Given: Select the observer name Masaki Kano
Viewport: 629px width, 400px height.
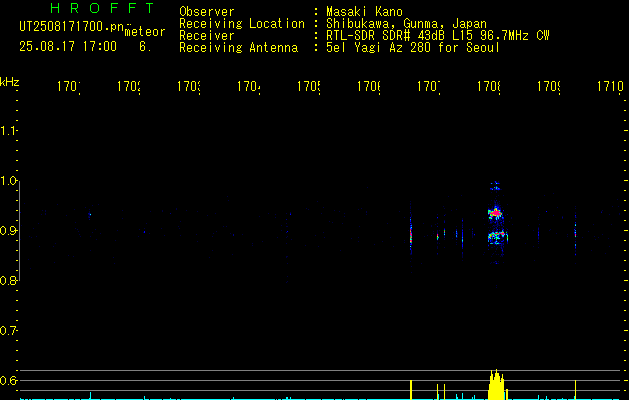Looking at the screenshot, I should pos(364,11).
